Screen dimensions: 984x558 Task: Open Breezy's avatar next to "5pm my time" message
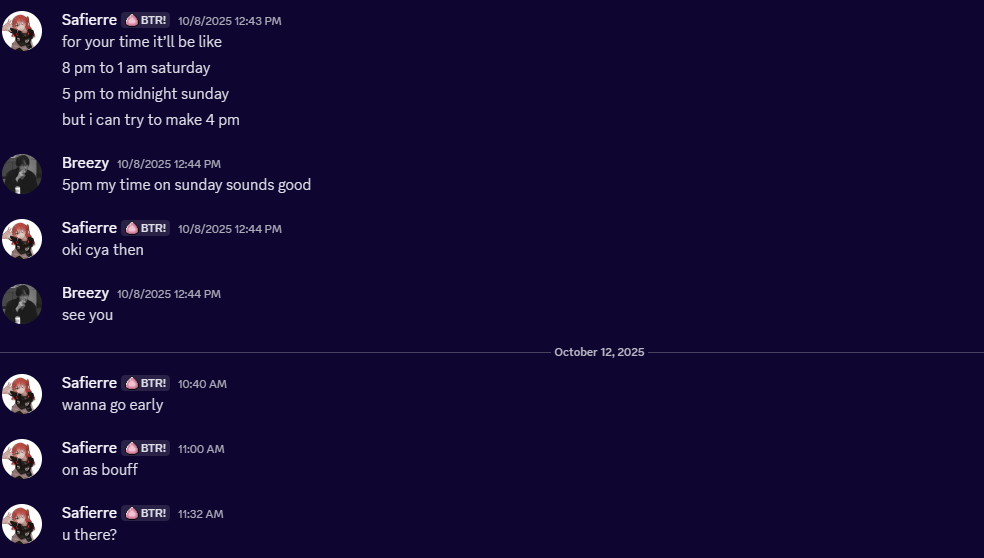(22, 174)
